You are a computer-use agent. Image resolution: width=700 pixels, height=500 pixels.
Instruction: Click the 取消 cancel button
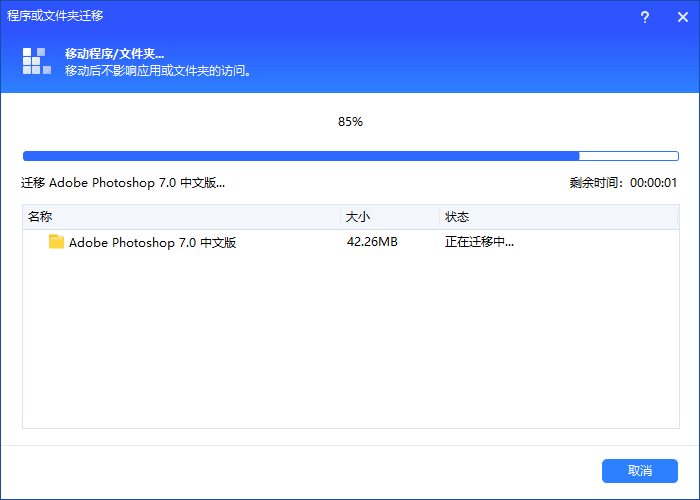coord(640,471)
